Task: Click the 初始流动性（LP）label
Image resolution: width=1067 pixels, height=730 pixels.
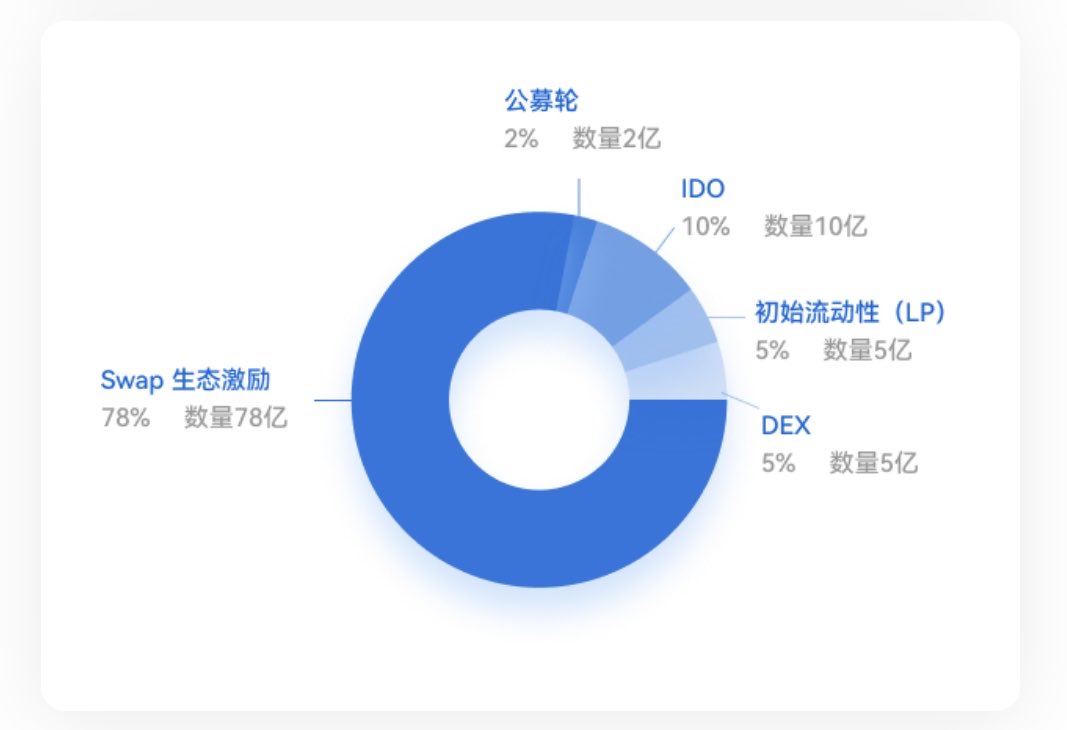Action: [x=850, y=312]
